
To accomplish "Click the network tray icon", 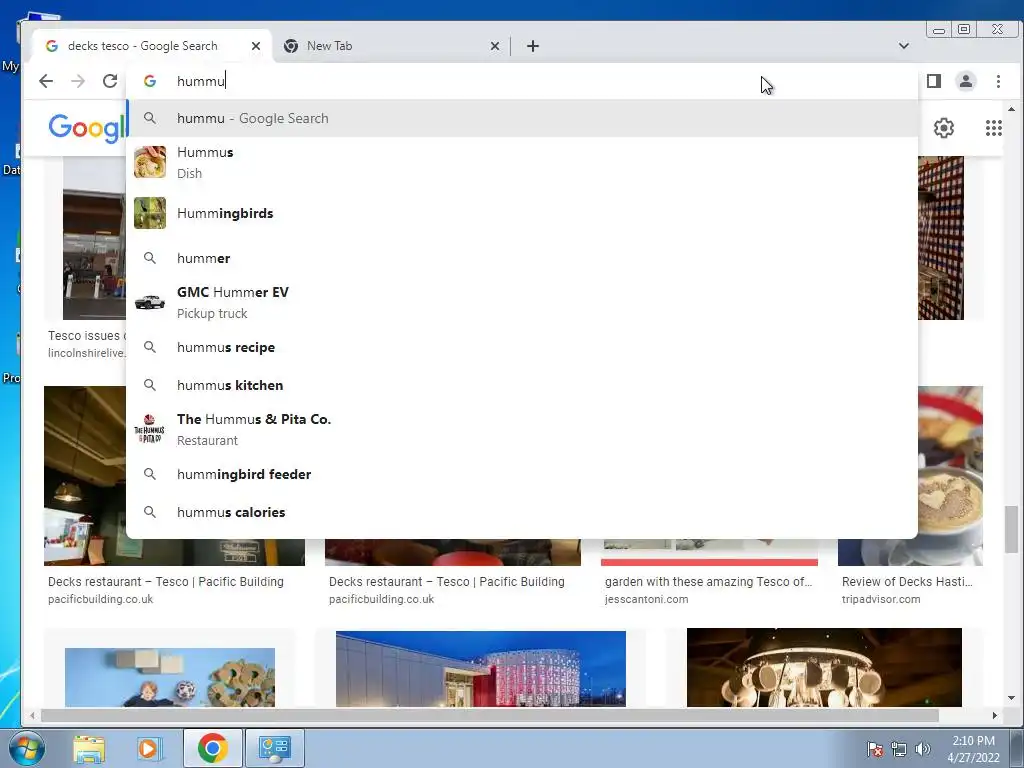I will point(899,749).
